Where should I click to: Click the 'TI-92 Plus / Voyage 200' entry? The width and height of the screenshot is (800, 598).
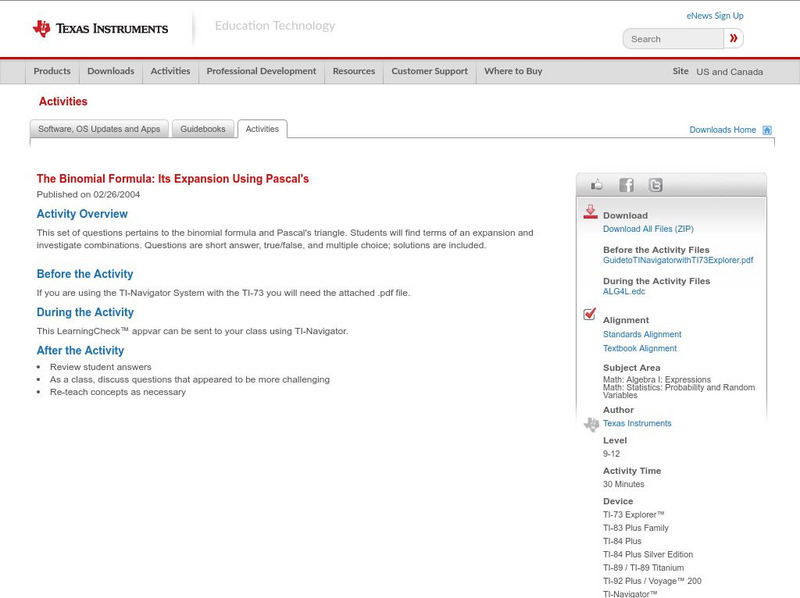tap(652, 581)
